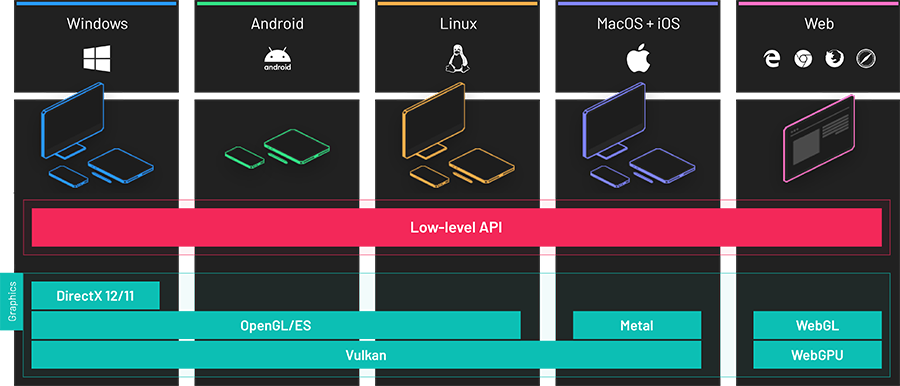Click the green Android tablet illustration

pos(297,145)
